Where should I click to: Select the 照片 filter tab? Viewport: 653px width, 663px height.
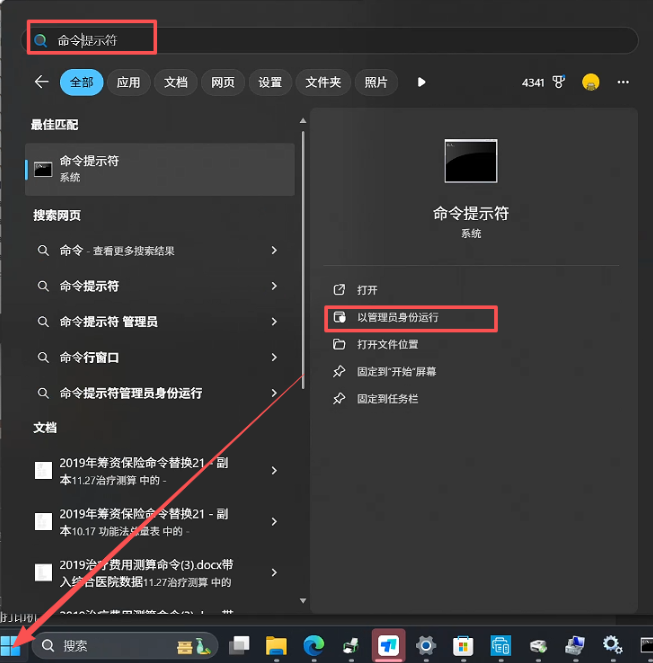click(376, 82)
